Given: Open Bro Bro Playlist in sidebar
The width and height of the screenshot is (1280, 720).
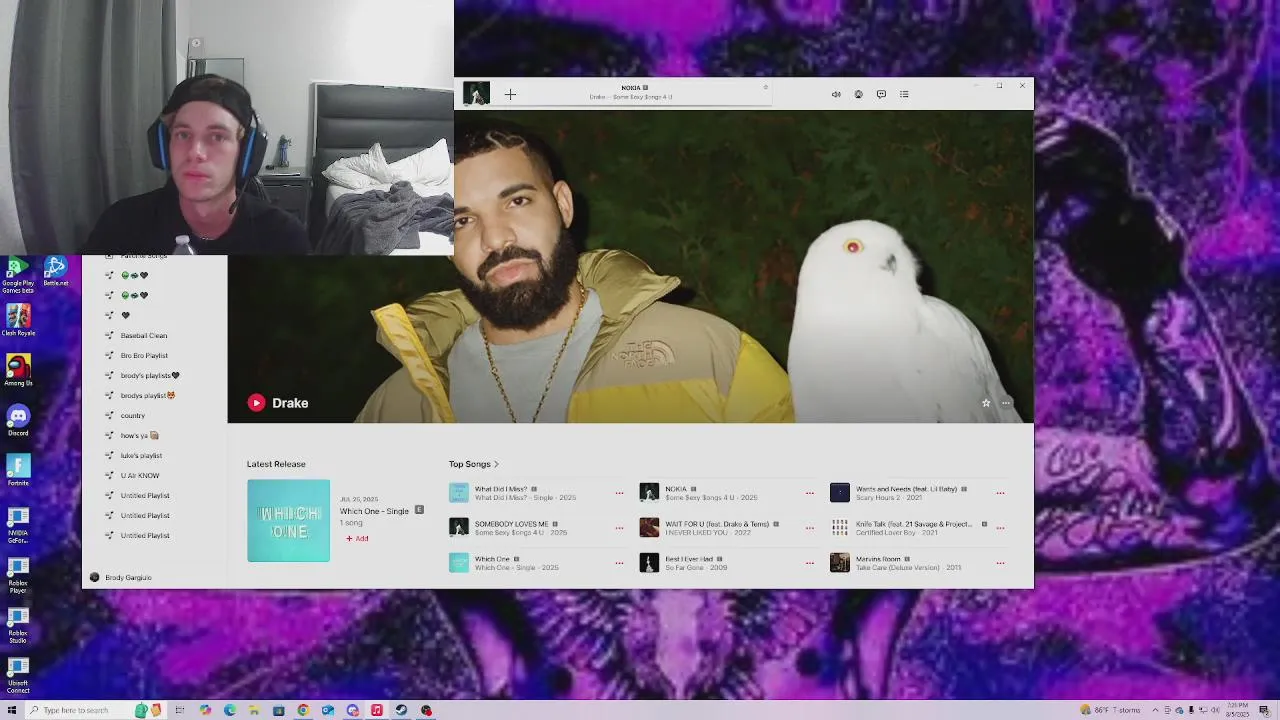Looking at the screenshot, I should (144, 356).
